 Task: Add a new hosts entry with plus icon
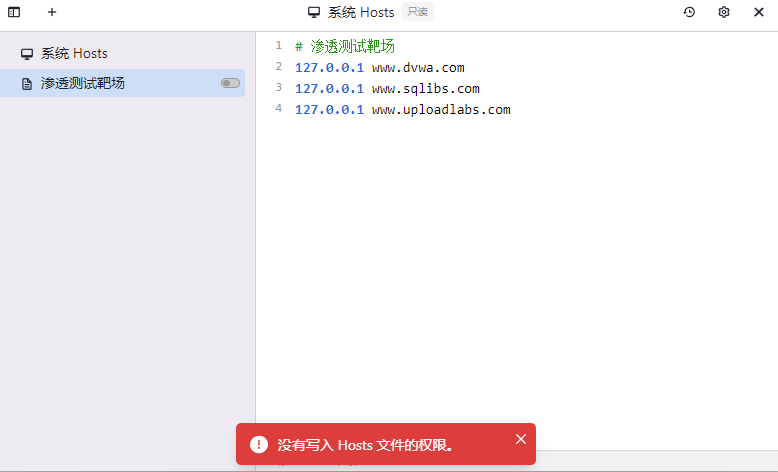(x=52, y=12)
